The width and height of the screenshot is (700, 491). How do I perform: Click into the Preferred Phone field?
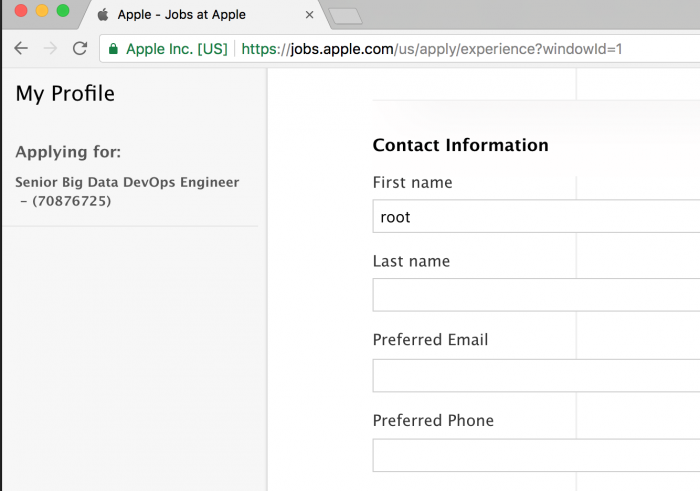536,455
